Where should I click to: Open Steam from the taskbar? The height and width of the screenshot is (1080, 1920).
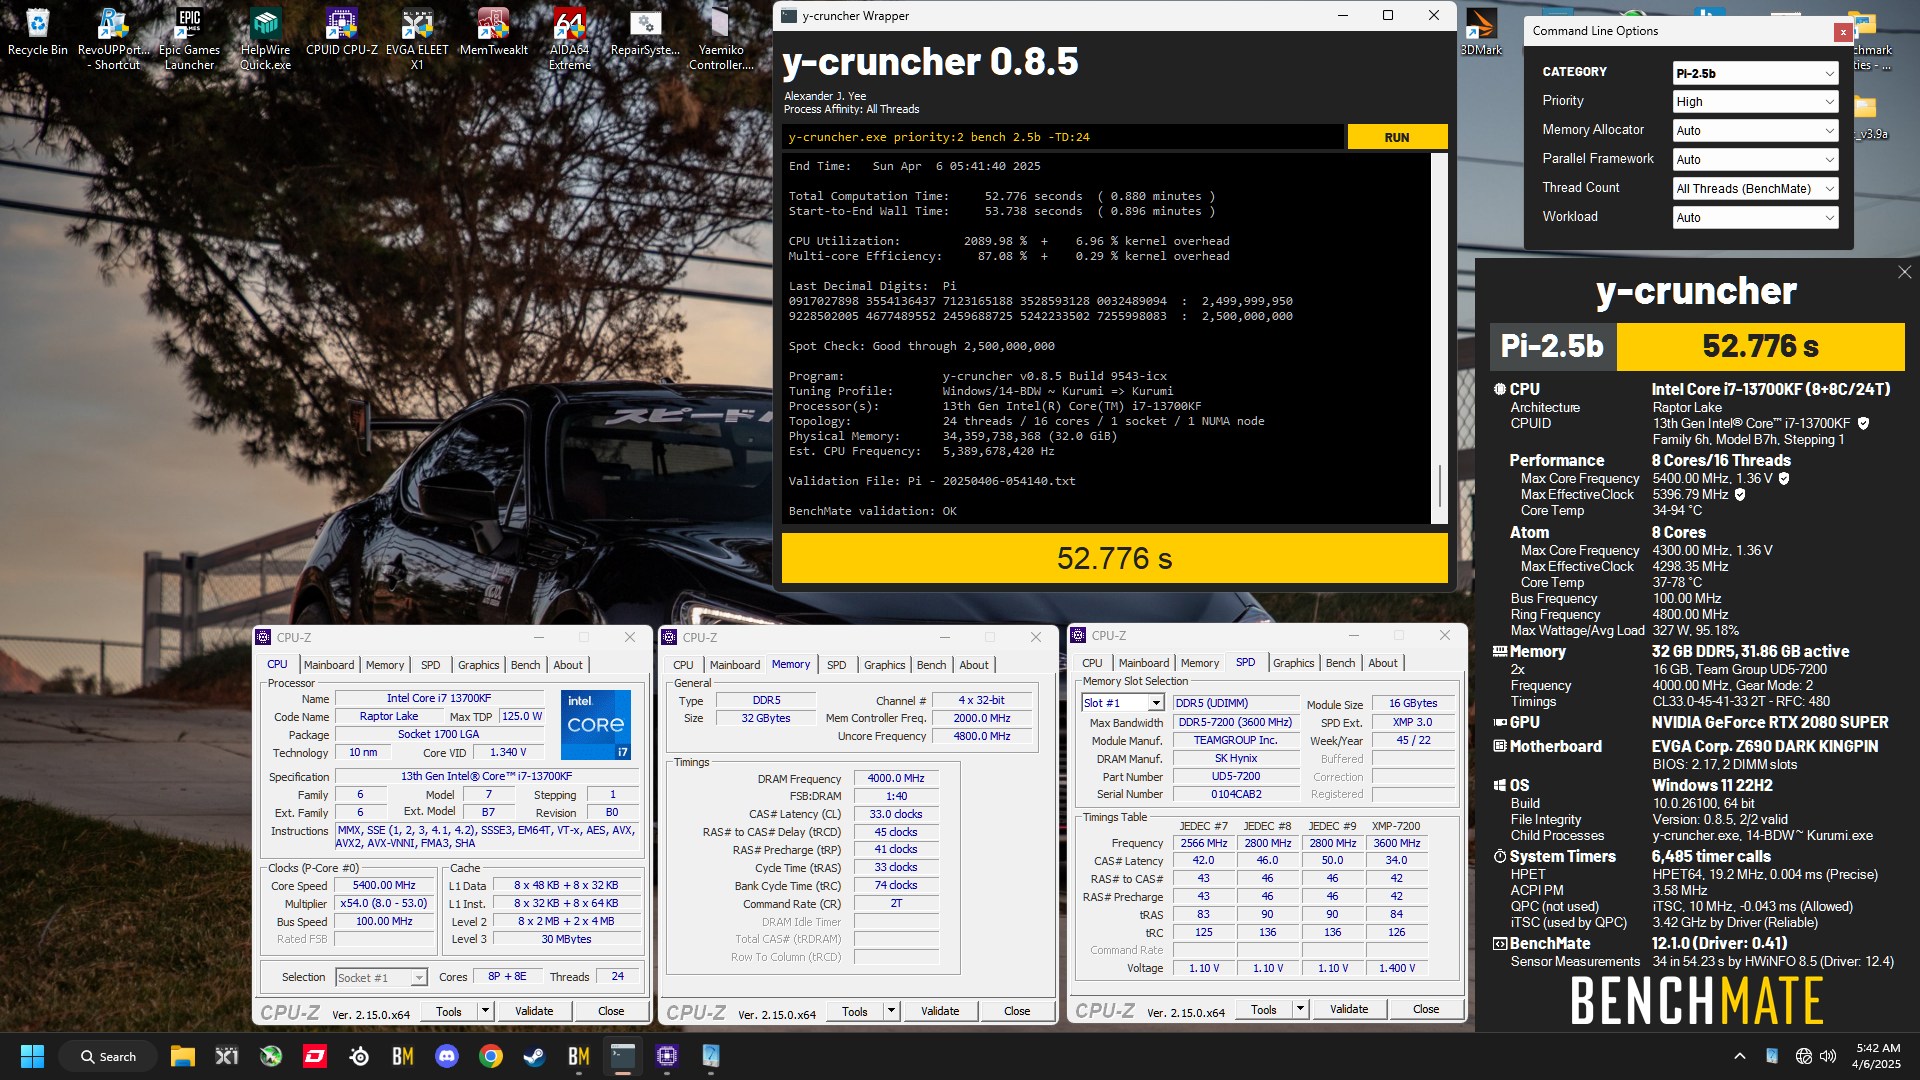pyautogui.click(x=535, y=1056)
